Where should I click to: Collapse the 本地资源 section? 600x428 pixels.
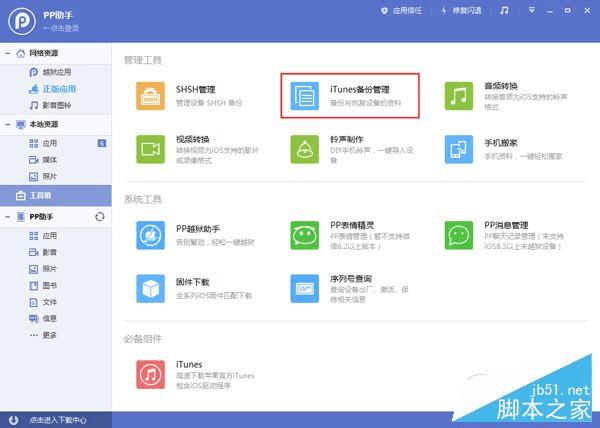pyautogui.click(x=8, y=124)
